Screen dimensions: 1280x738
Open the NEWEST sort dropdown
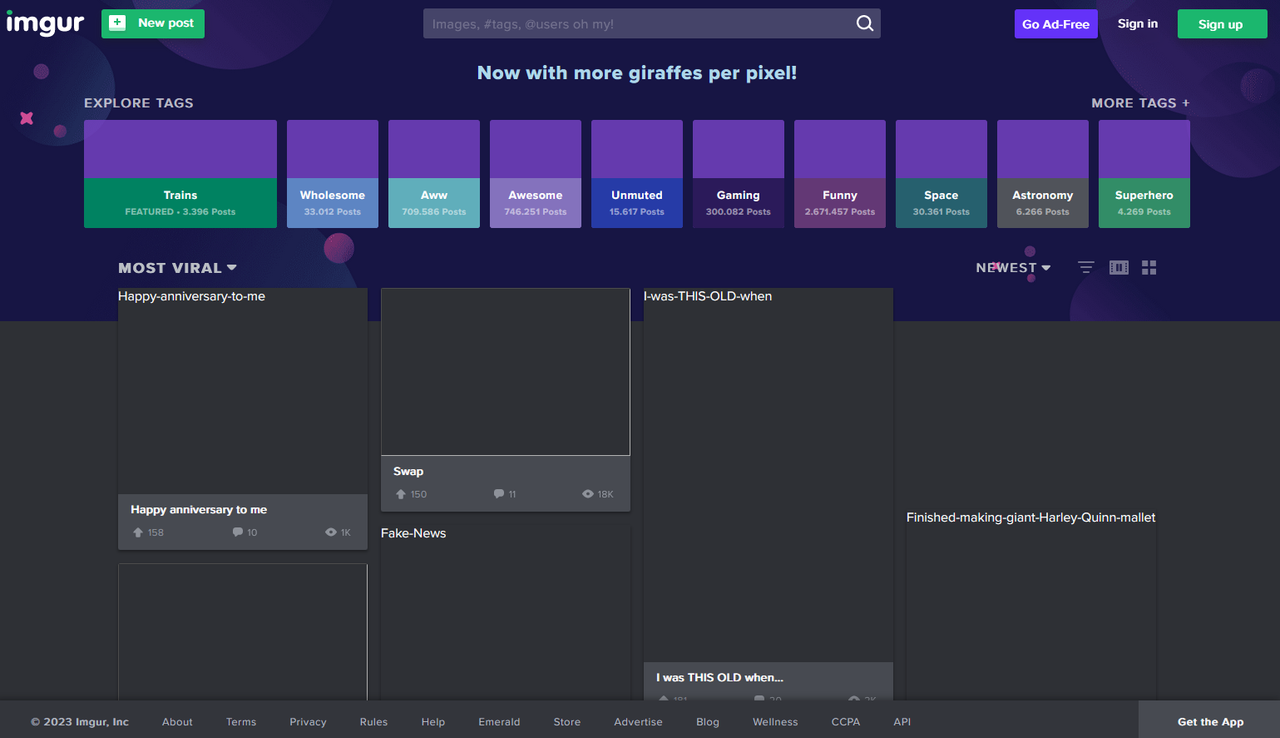1014,268
